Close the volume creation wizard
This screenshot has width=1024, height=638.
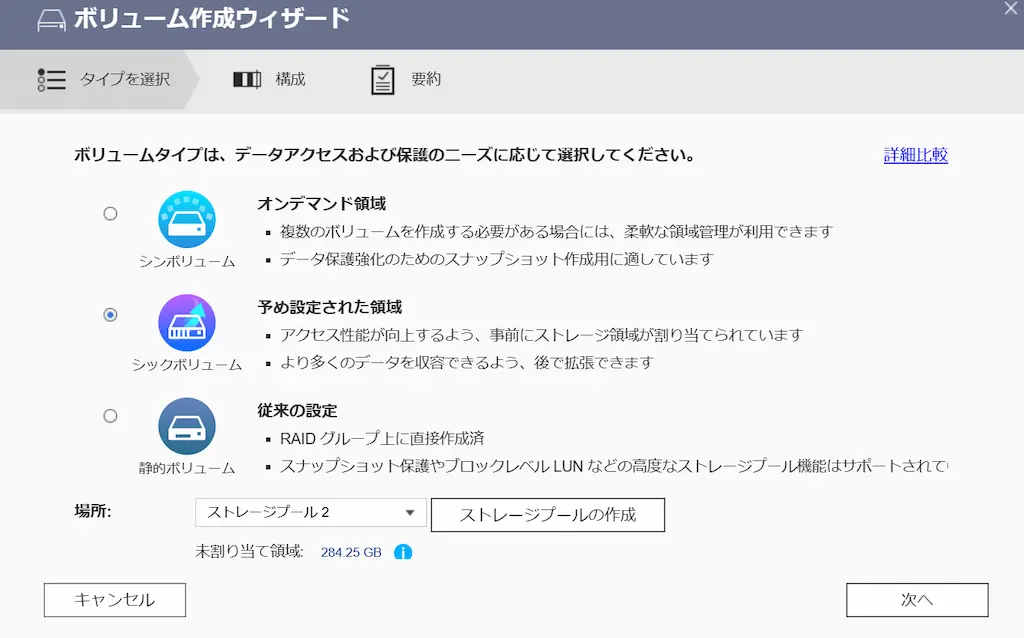(1011, 8)
